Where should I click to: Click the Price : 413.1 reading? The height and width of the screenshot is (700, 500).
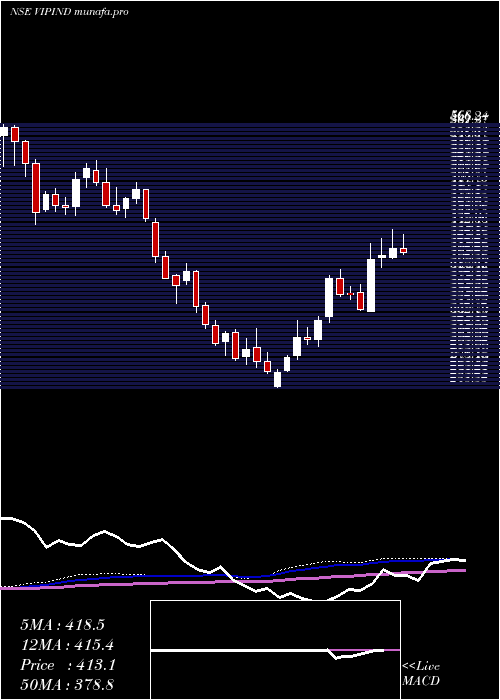pyautogui.click(x=68, y=665)
